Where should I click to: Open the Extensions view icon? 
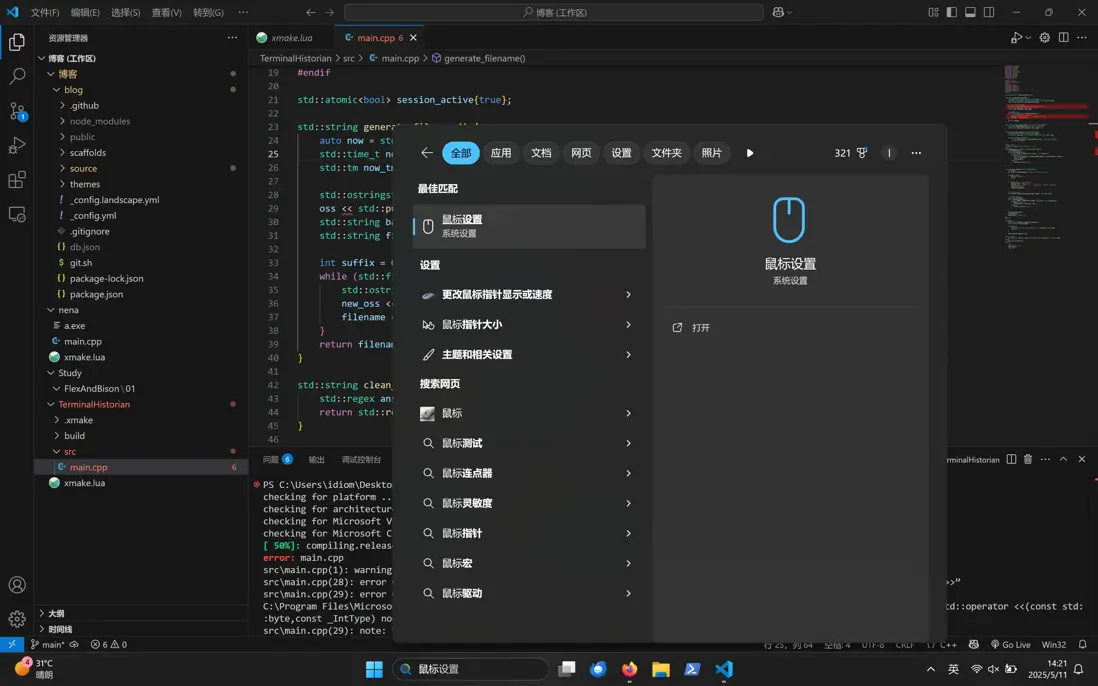pos(17,179)
